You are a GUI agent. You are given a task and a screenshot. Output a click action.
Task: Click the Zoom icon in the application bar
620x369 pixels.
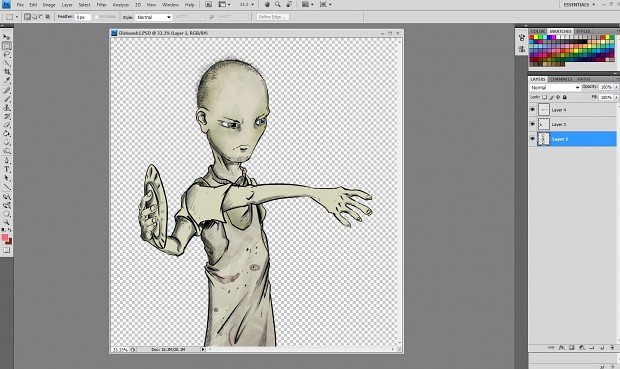[x=278, y=5]
